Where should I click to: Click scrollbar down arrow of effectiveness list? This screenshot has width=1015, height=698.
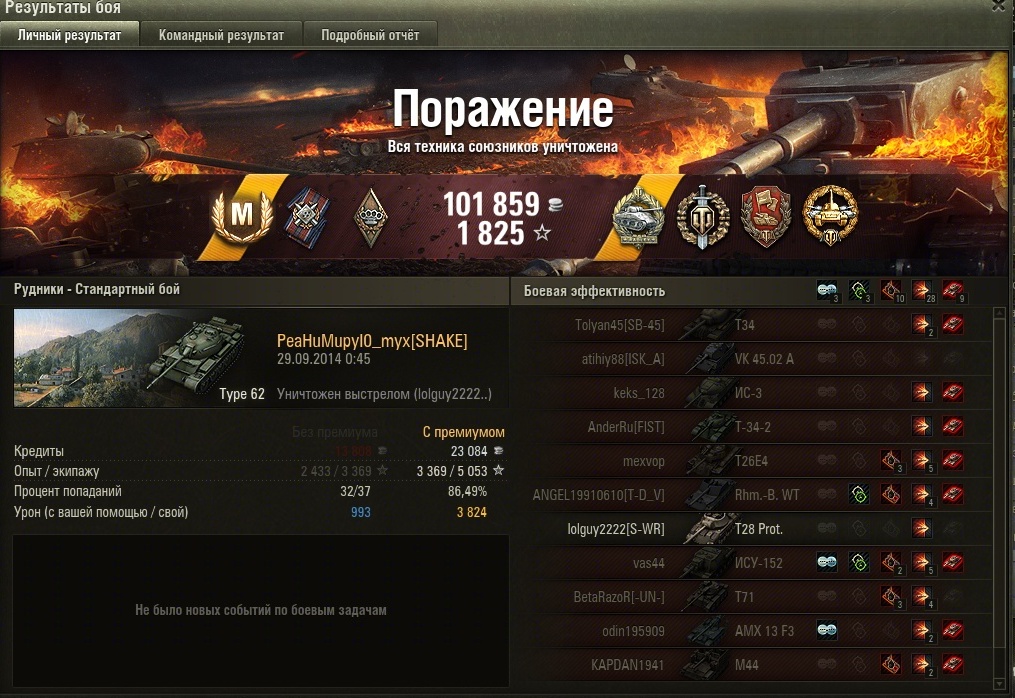click(x=999, y=682)
